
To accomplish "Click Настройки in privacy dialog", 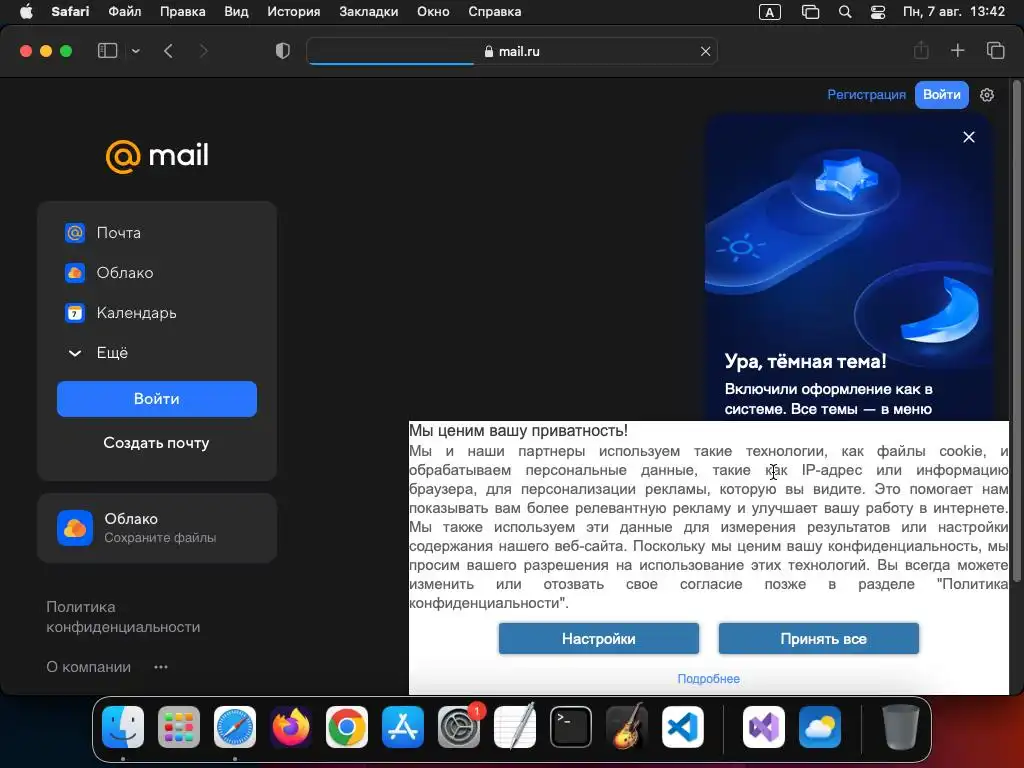I will [x=599, y=639].
